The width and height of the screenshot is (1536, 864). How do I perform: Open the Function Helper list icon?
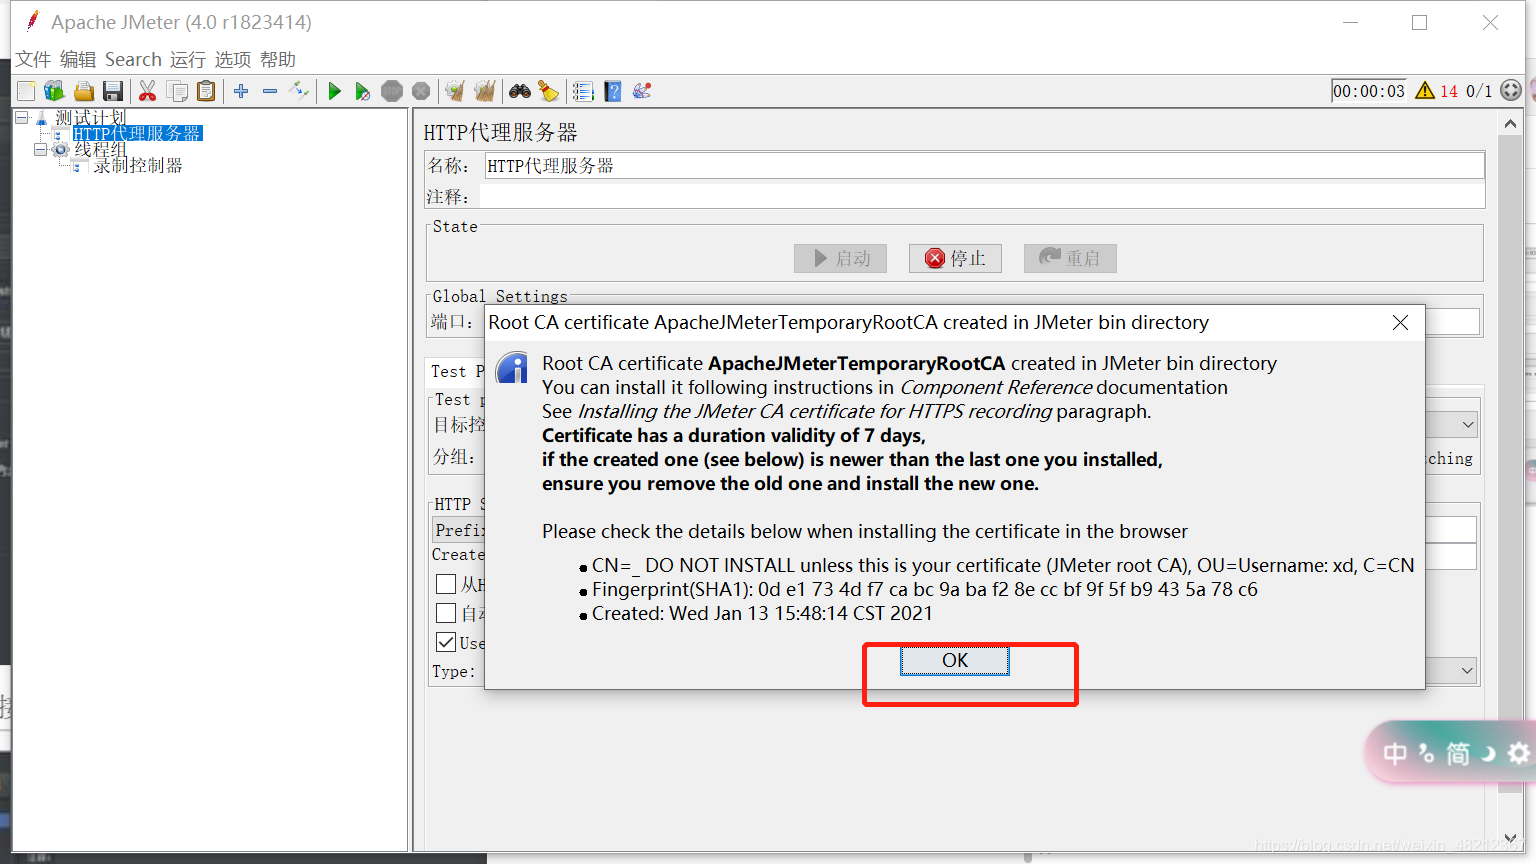(584, 91)
